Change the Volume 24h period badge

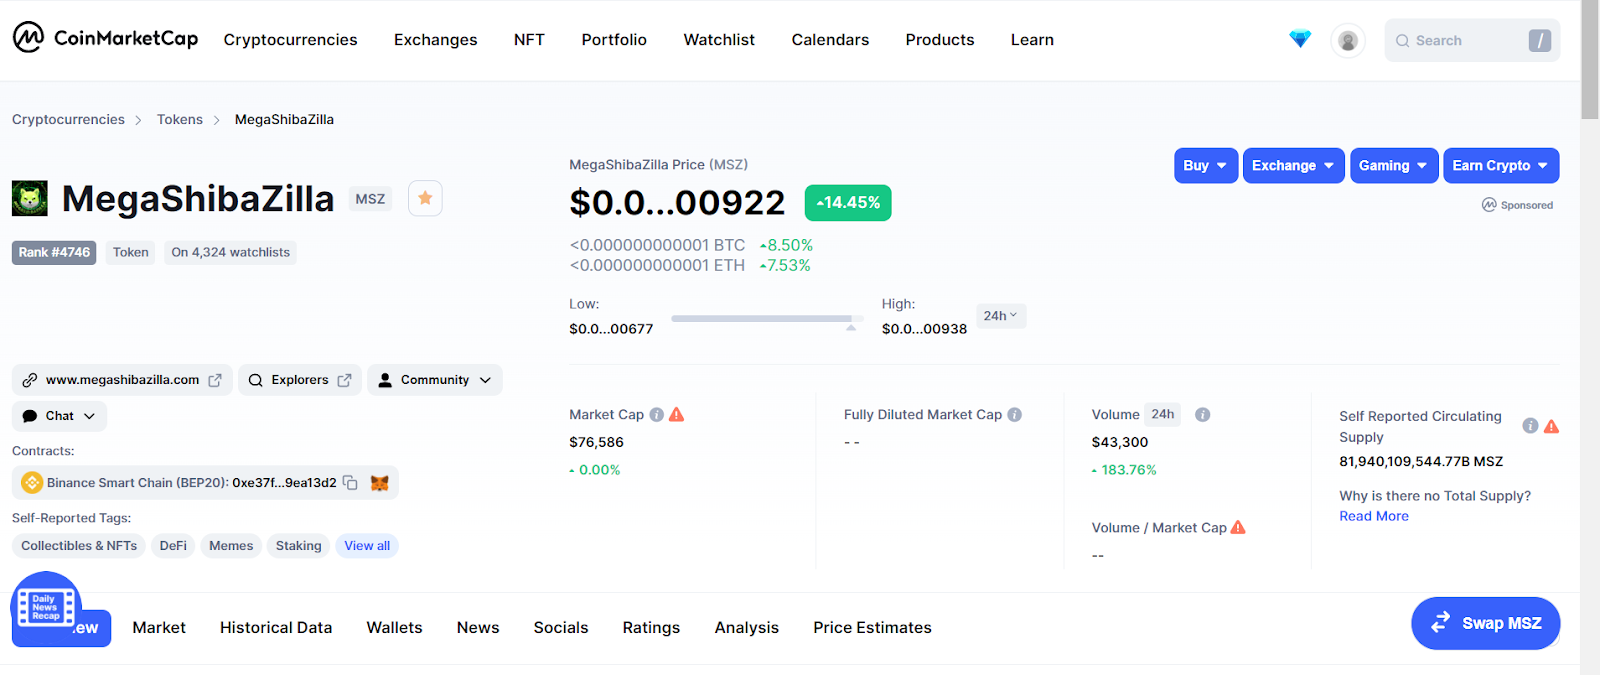pos(1163,414)
